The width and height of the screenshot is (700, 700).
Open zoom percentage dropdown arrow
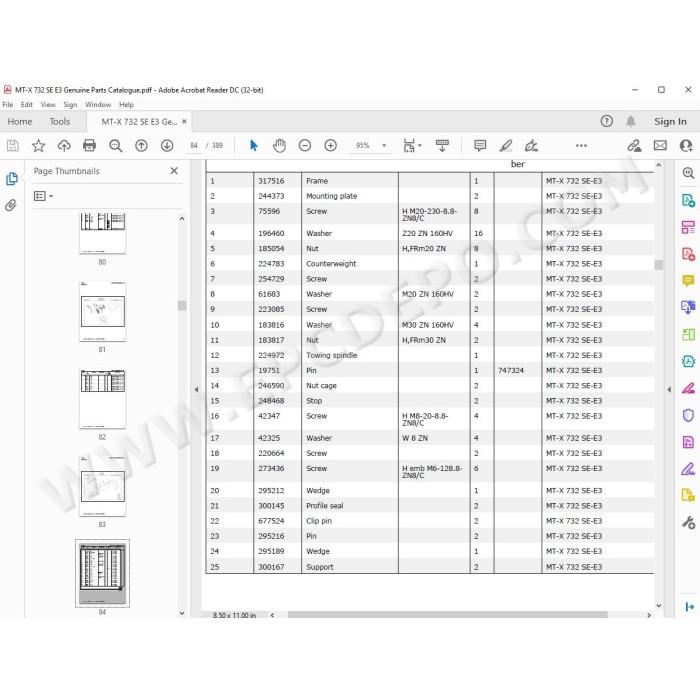[x=384, y=146]
